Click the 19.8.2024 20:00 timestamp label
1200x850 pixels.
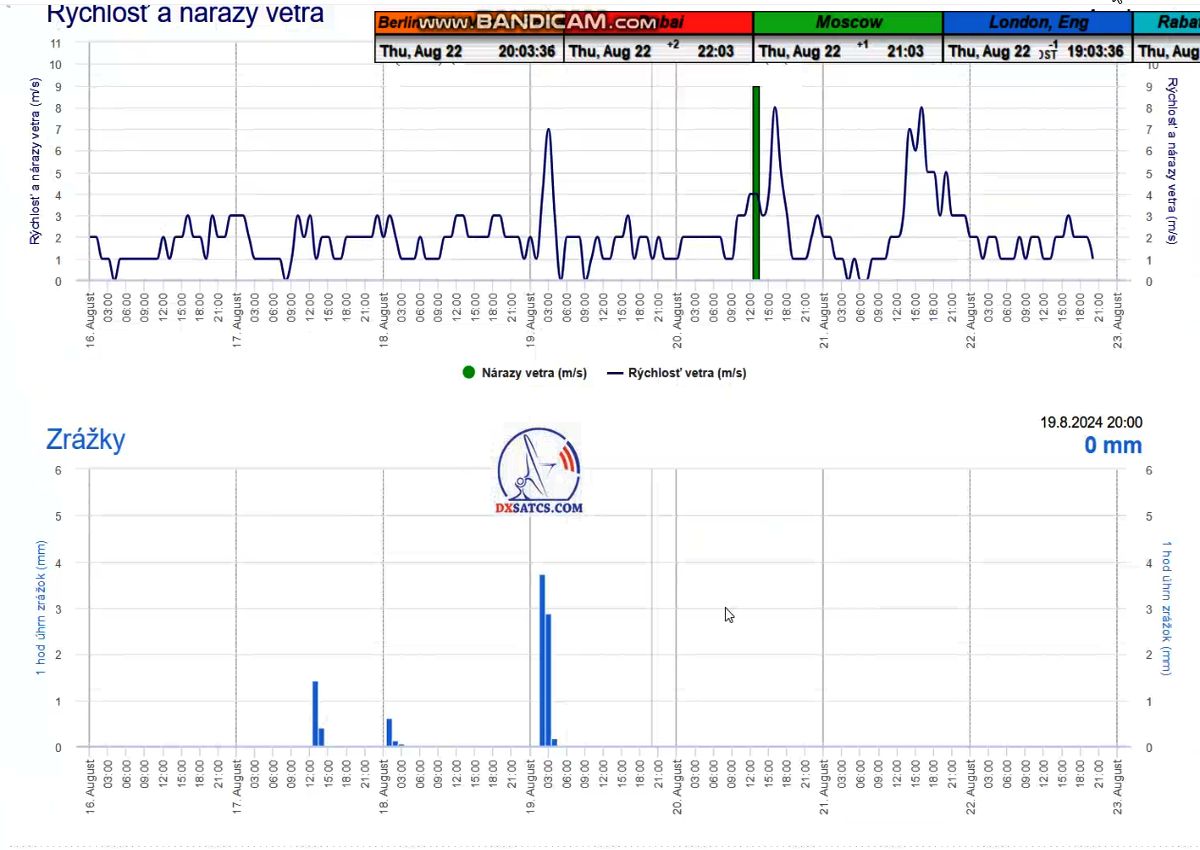coord(1091,423)
